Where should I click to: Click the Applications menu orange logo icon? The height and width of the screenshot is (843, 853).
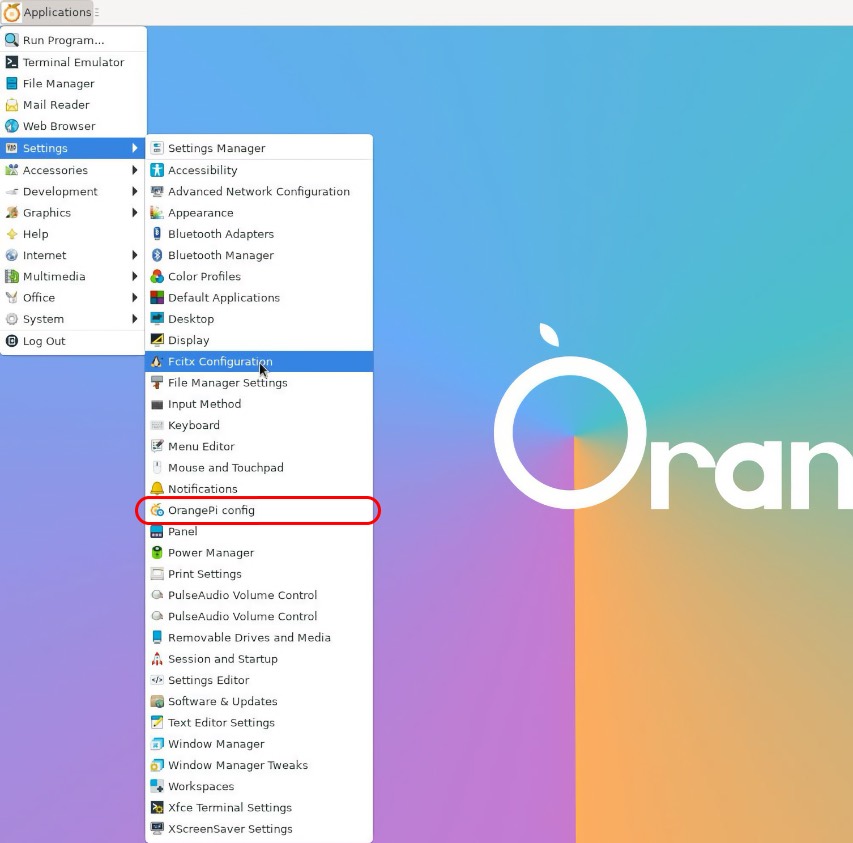11,13
